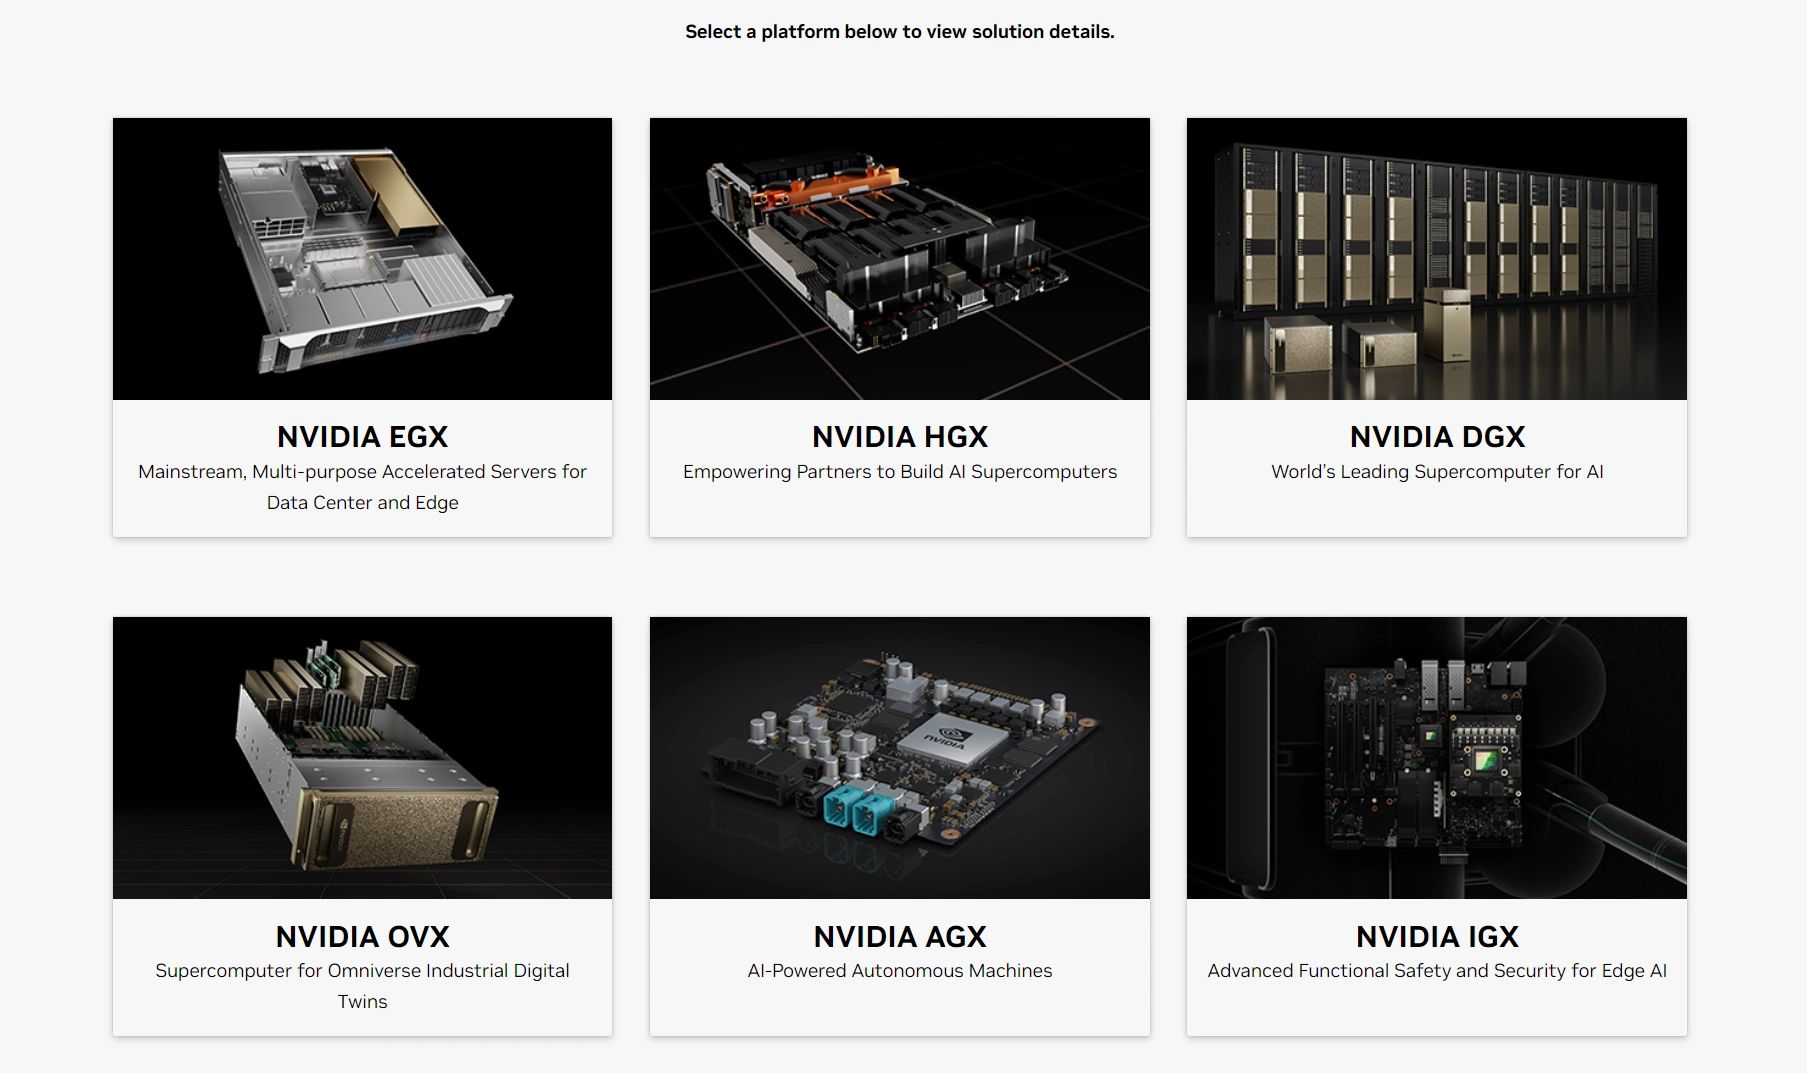Select 'AI-Powered Autonomous Machines' description

[899, 971]
